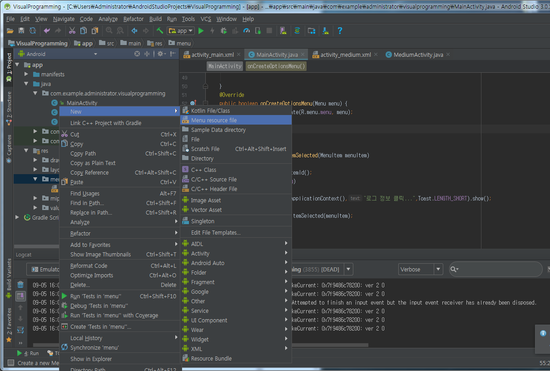Choose Show in Explorer context item

91,359
